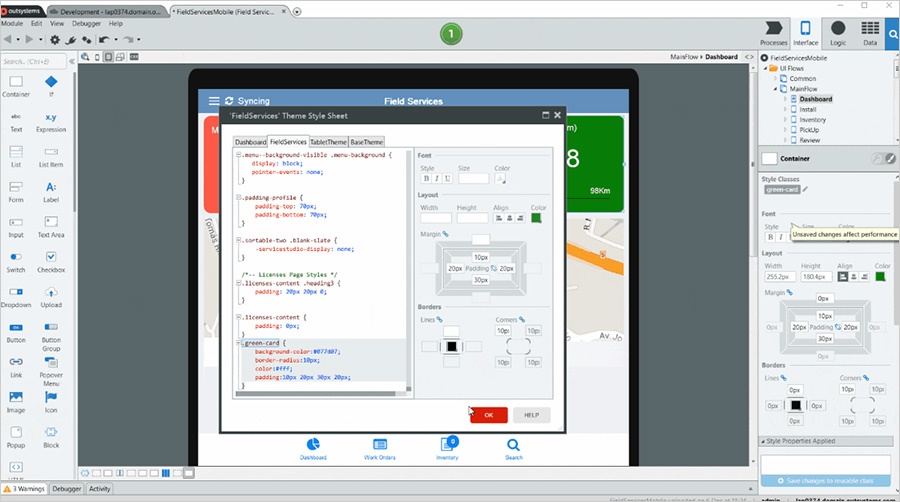
Task: Choose the Input widget
Action: coord(16,227)
